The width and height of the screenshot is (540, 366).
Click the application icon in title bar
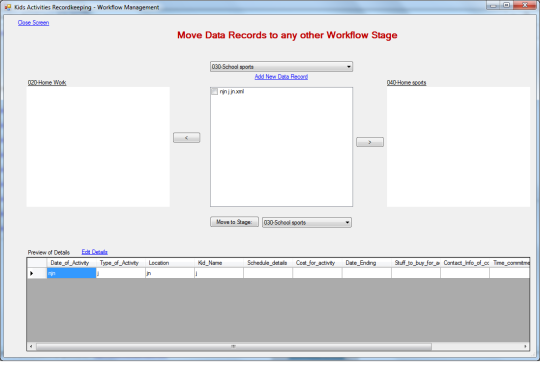coord(8,7)
